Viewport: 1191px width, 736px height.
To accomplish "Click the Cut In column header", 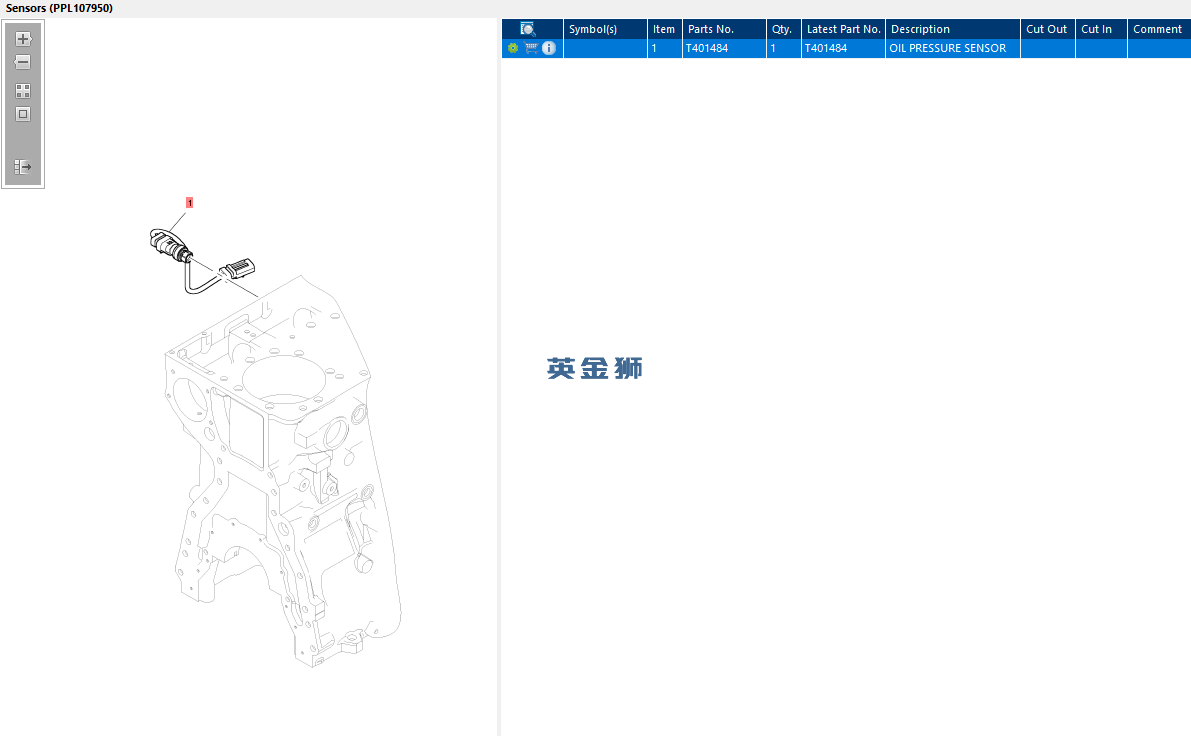I will point(1101,29).
